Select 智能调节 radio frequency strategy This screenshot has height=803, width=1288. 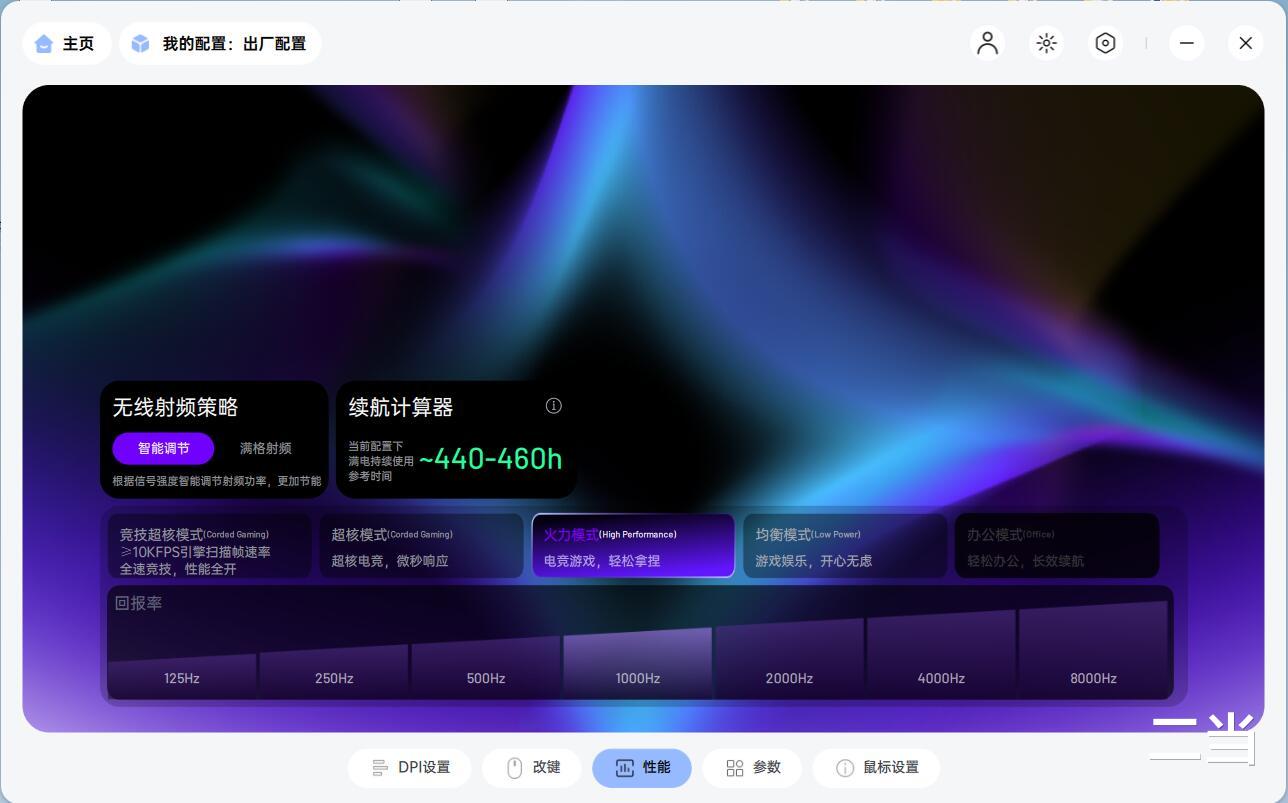(163, 448)
